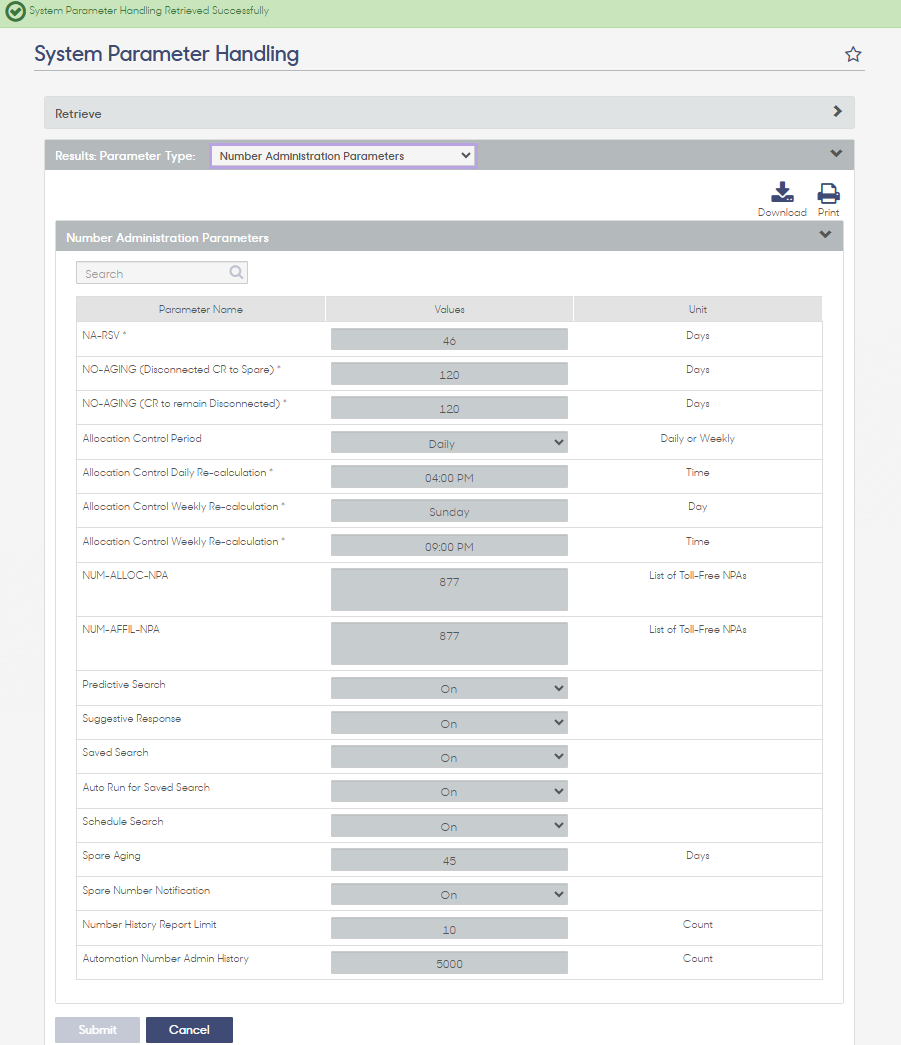Click the Print icon
901x1045 pixels.
point(828,193)
